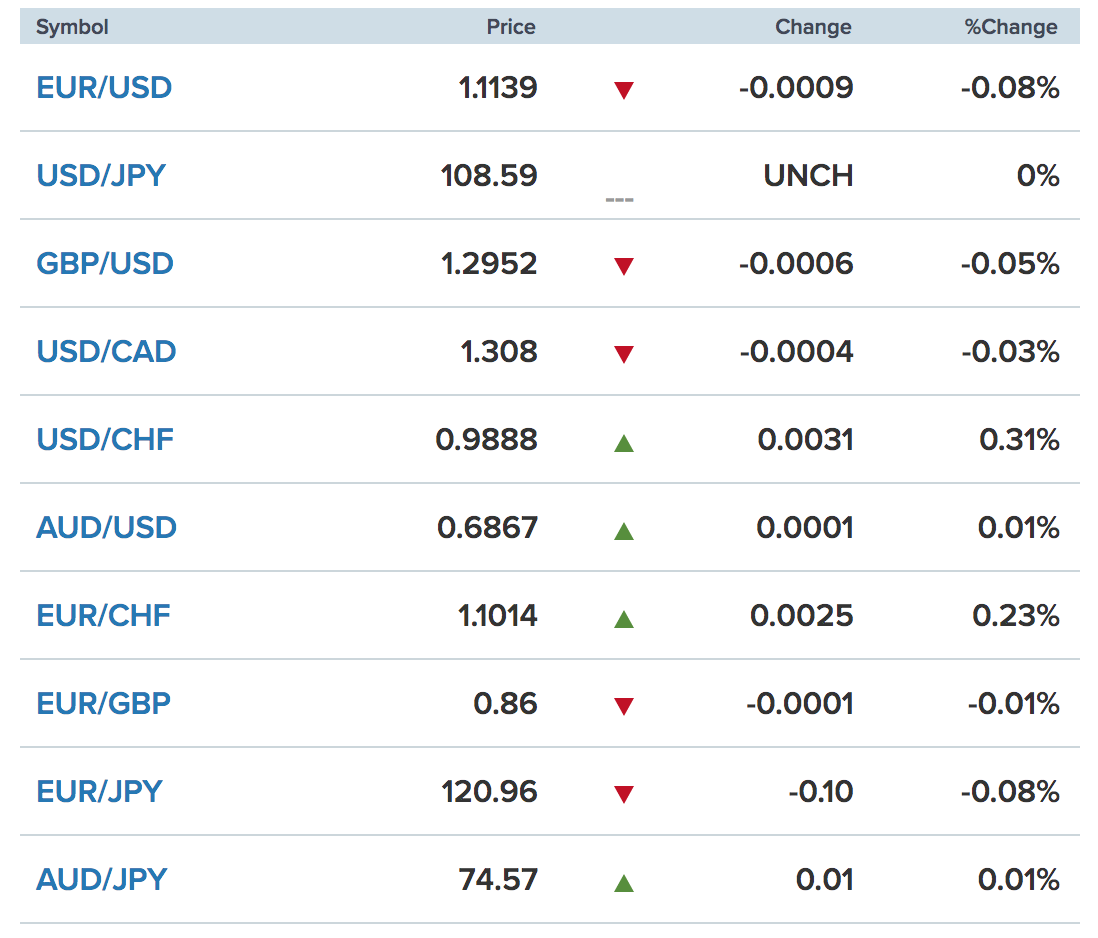Click the red down arrow for EUR/JPY
Viewport: 1098px width, 938px height.
623,794
